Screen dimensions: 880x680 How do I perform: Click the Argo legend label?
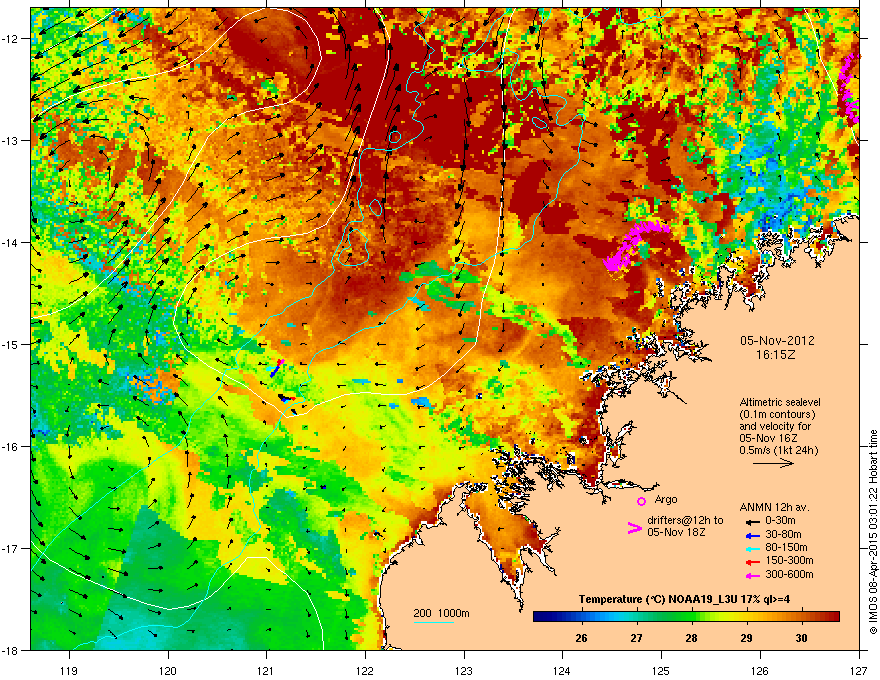click(666, 499)
